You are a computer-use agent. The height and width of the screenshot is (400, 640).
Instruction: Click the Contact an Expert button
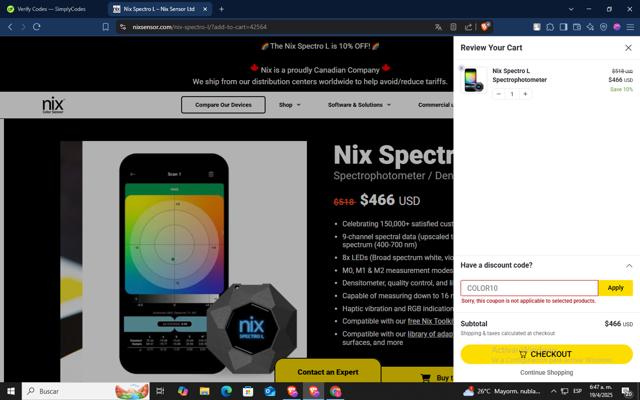click(x=328, y=372)
